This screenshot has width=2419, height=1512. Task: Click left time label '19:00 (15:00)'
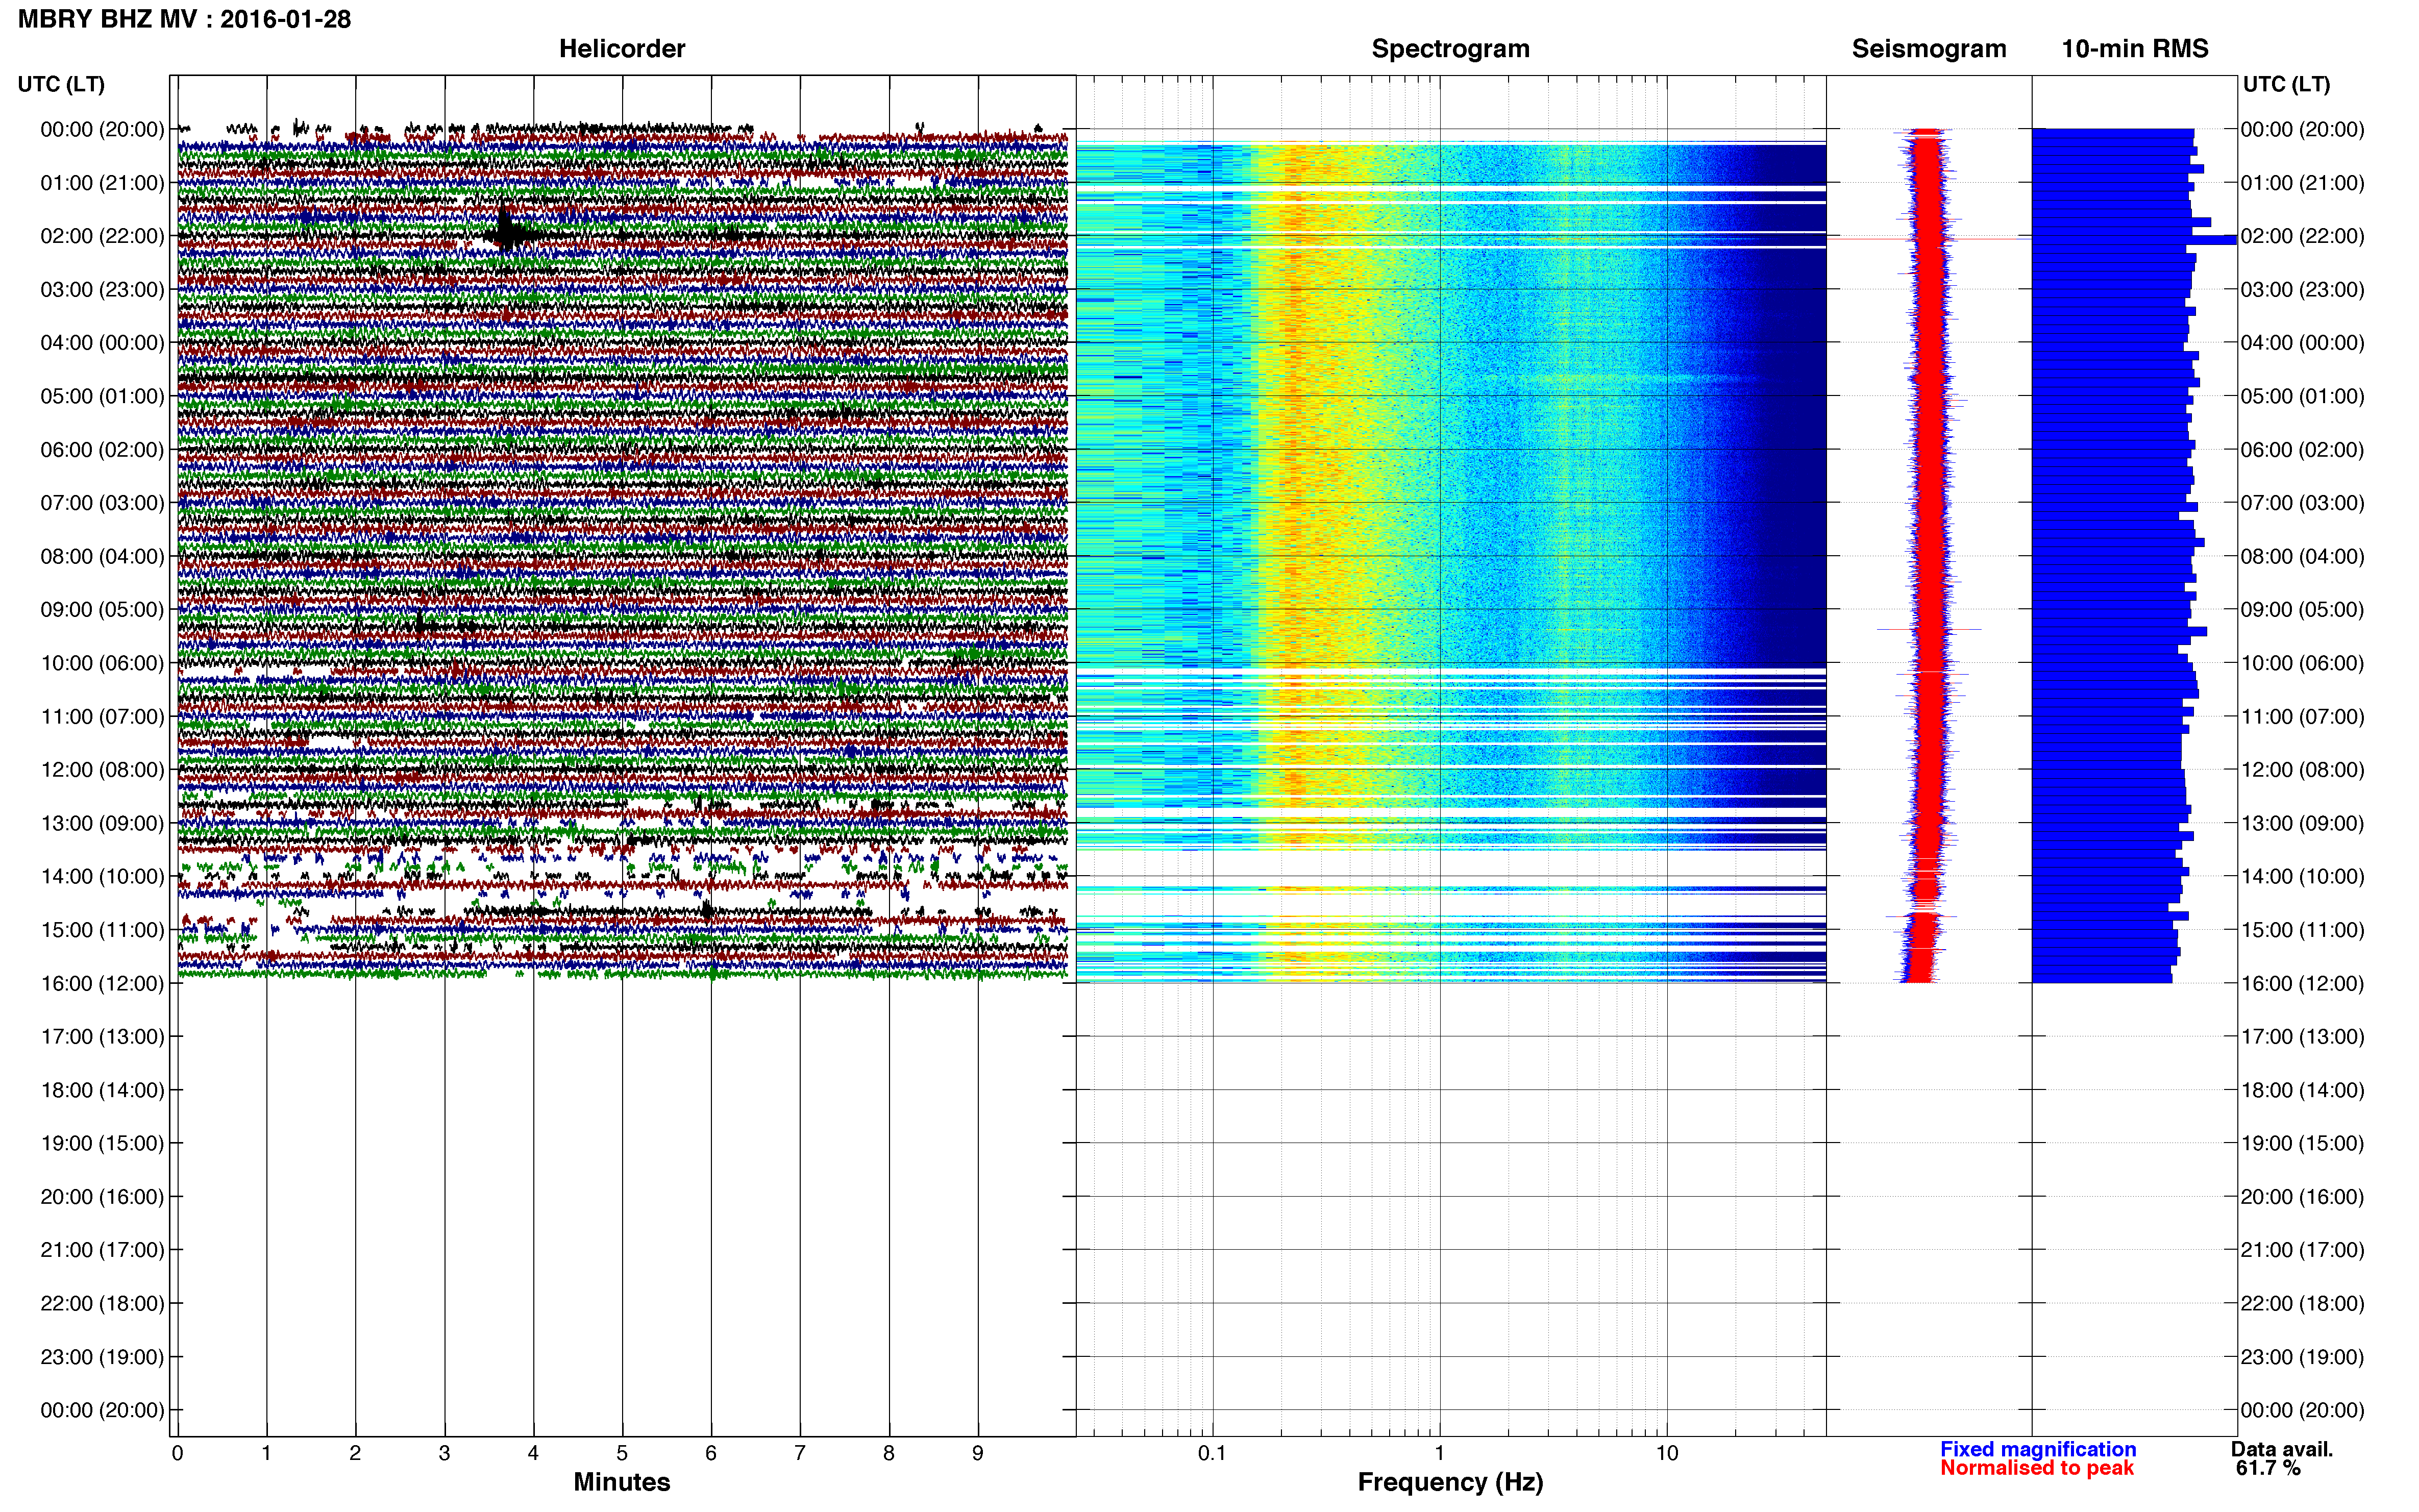[102, 1143]
